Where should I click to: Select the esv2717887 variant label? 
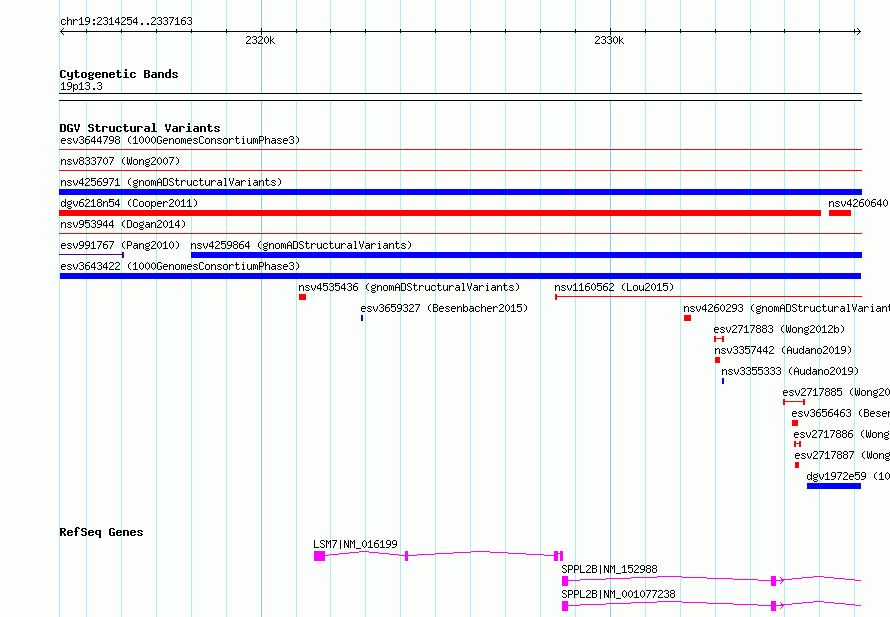[x=842, y=455]
